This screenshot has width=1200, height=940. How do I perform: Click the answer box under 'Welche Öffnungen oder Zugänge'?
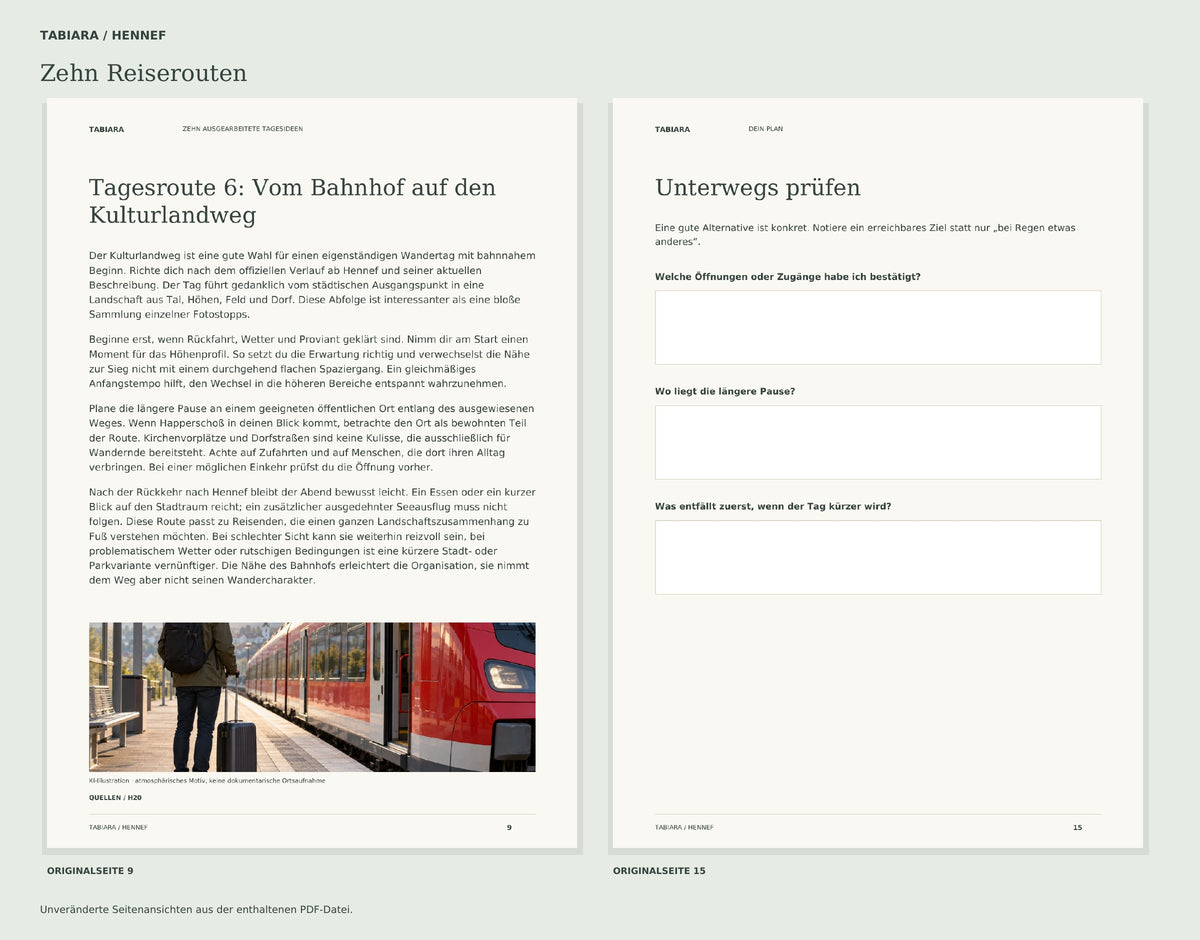(878, 327)
